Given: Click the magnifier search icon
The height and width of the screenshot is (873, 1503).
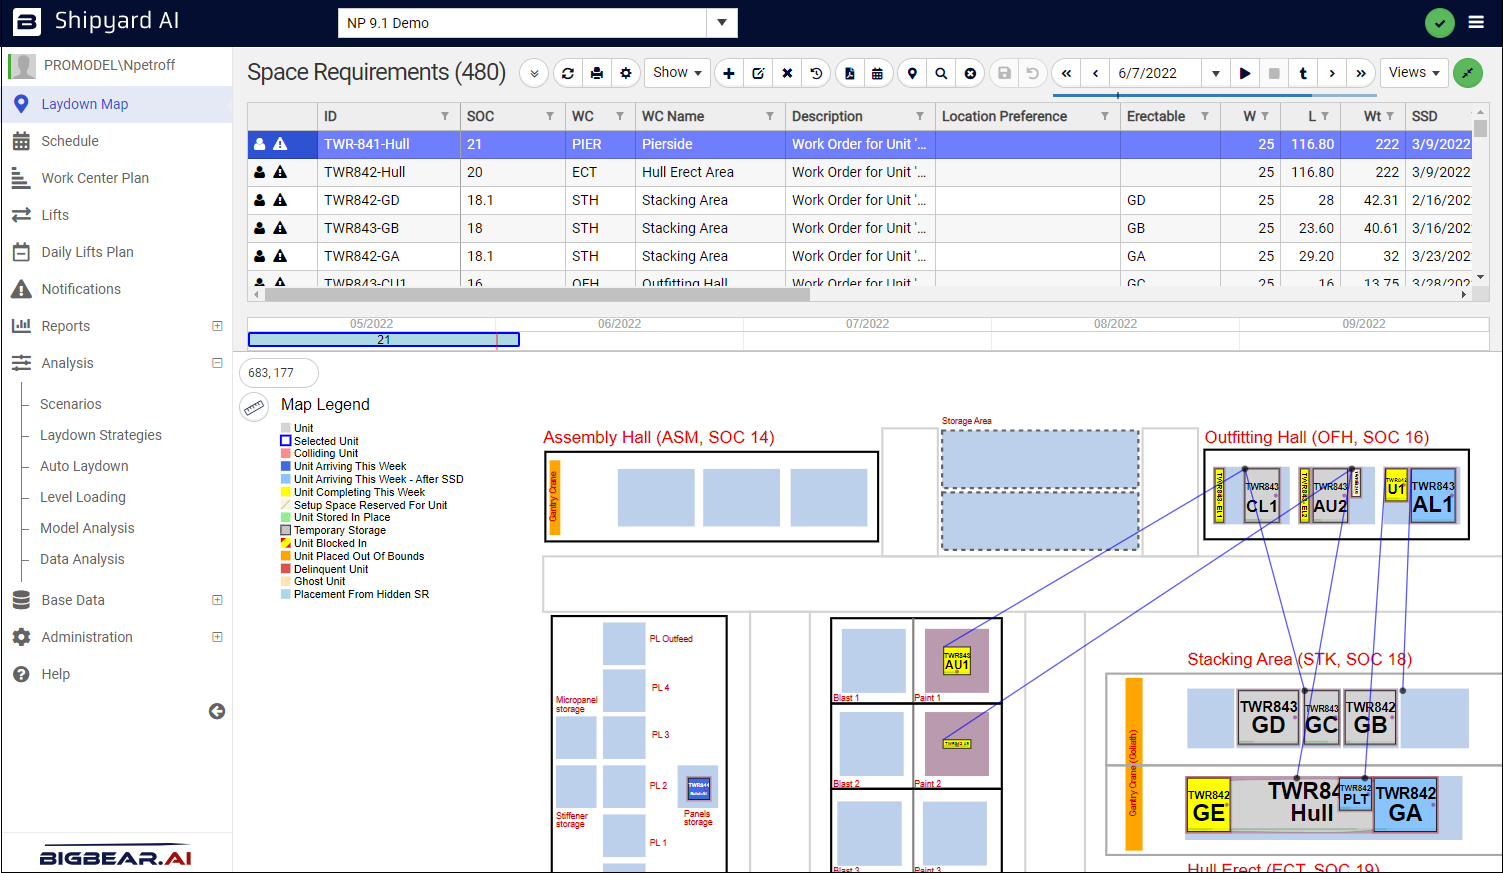Looking at the screenshot, I should (x=941, y=73).
